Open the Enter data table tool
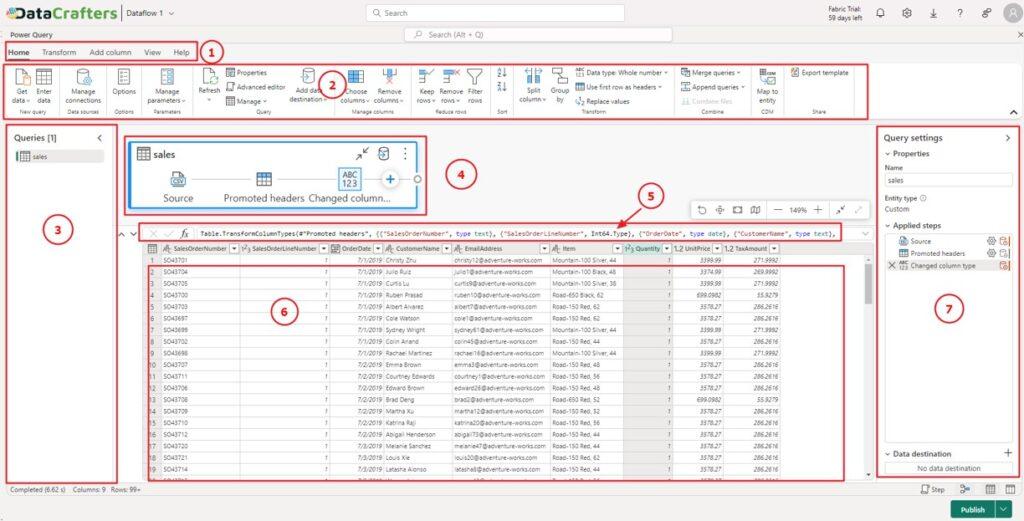The height and width of the screenshot is (521, 1024). (x=44, y=86)
